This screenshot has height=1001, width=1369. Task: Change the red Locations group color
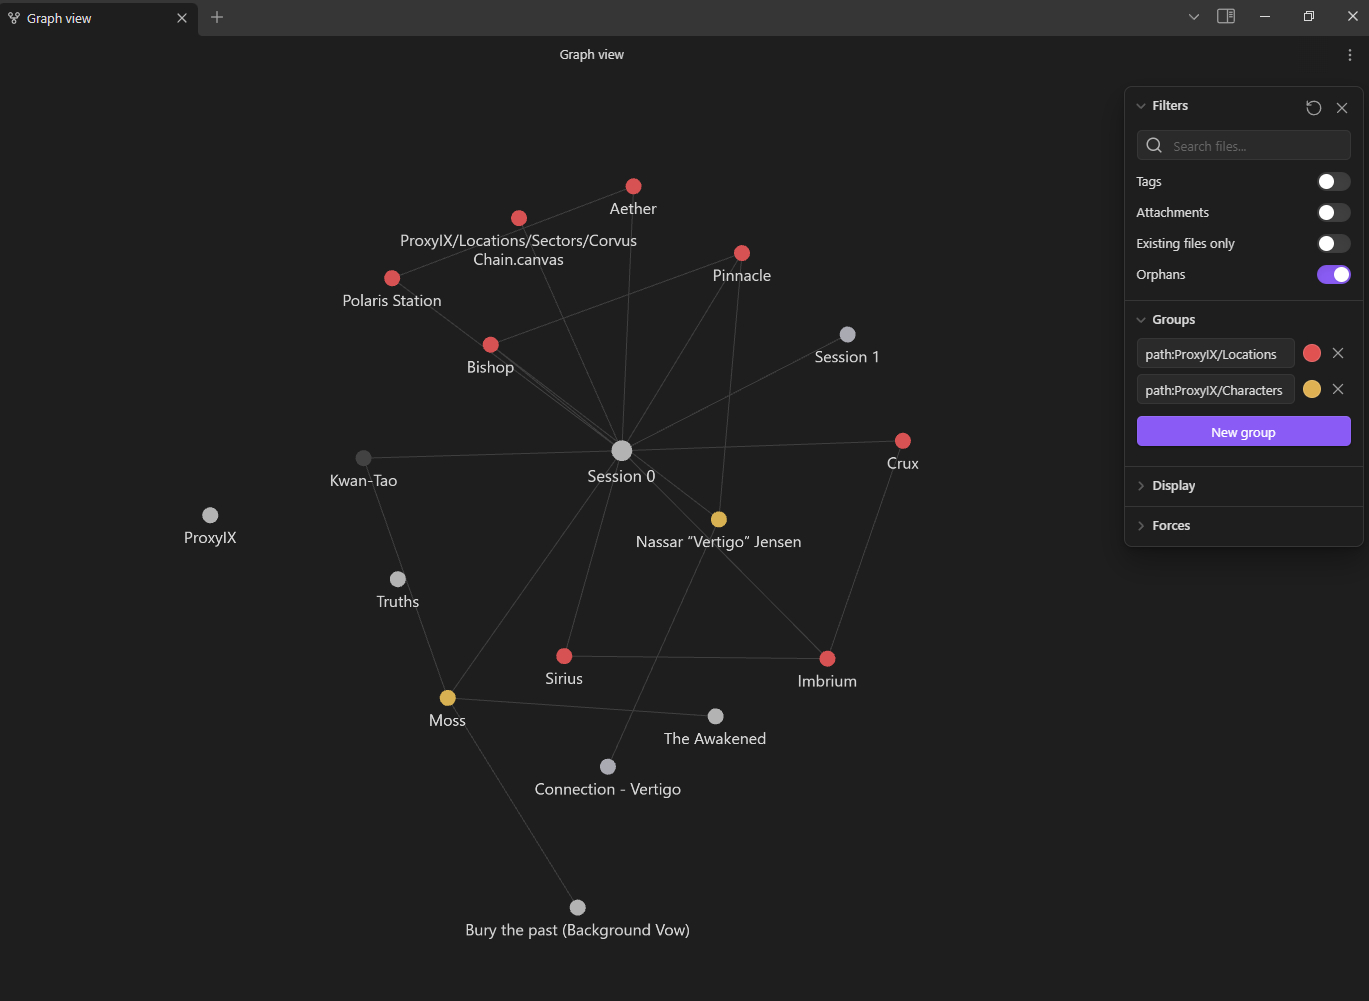point(1312,353)
